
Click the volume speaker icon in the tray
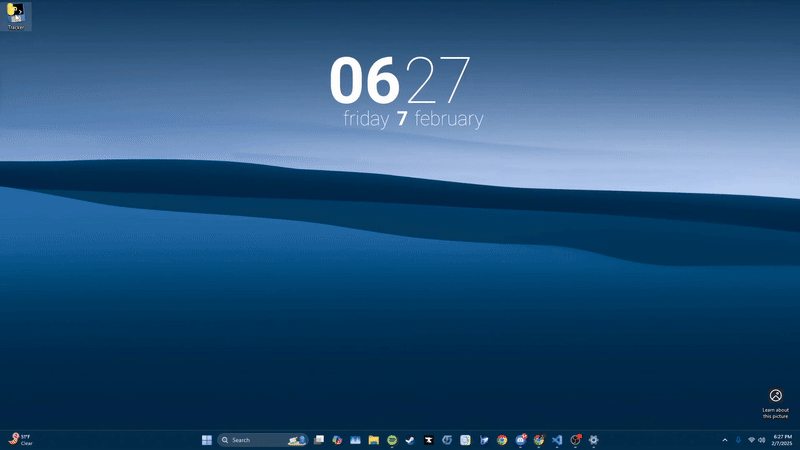(762, 440)
